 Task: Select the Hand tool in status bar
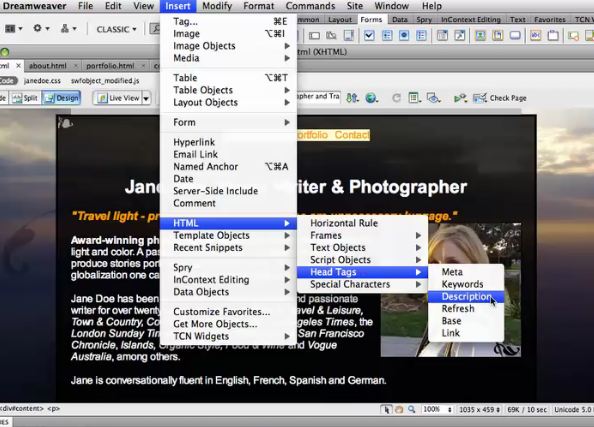(x=399, y=410)
